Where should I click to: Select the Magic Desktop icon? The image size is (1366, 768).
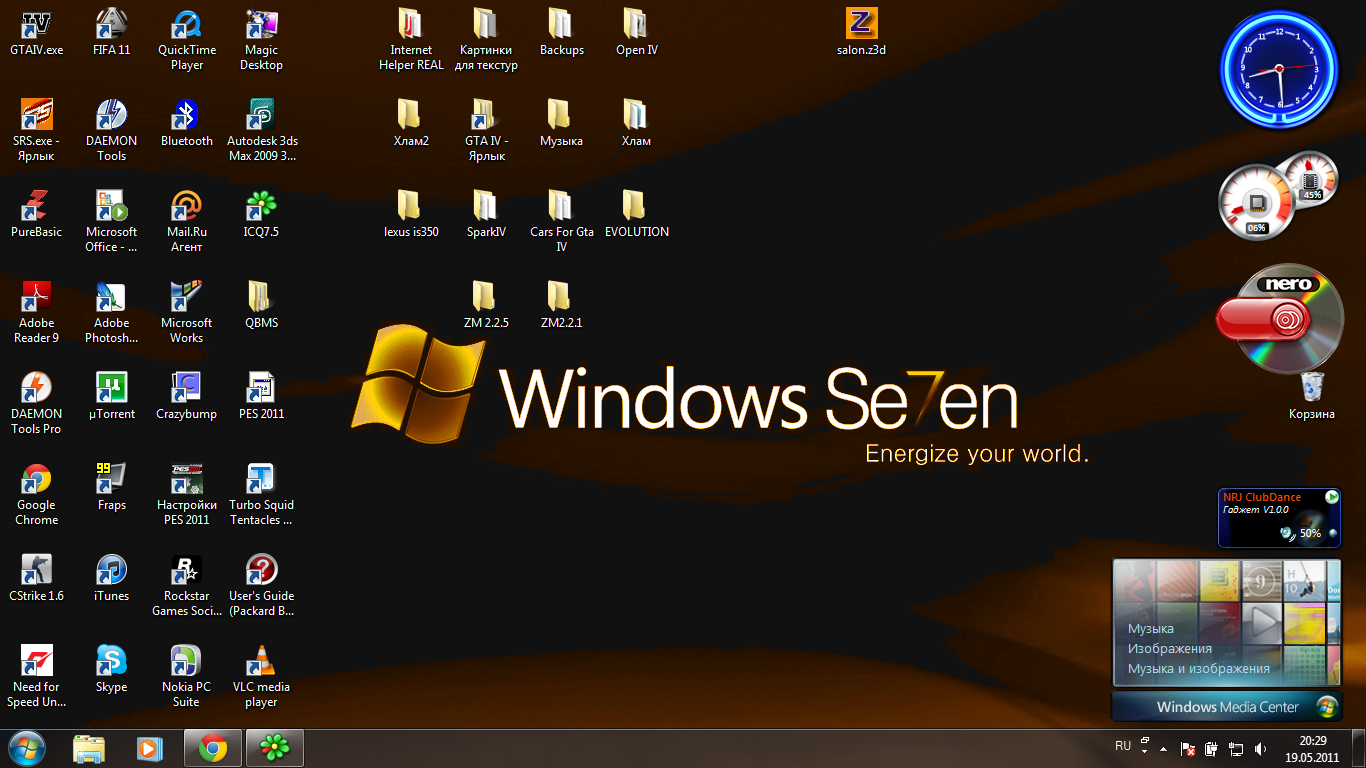click(x=261, y=40)
